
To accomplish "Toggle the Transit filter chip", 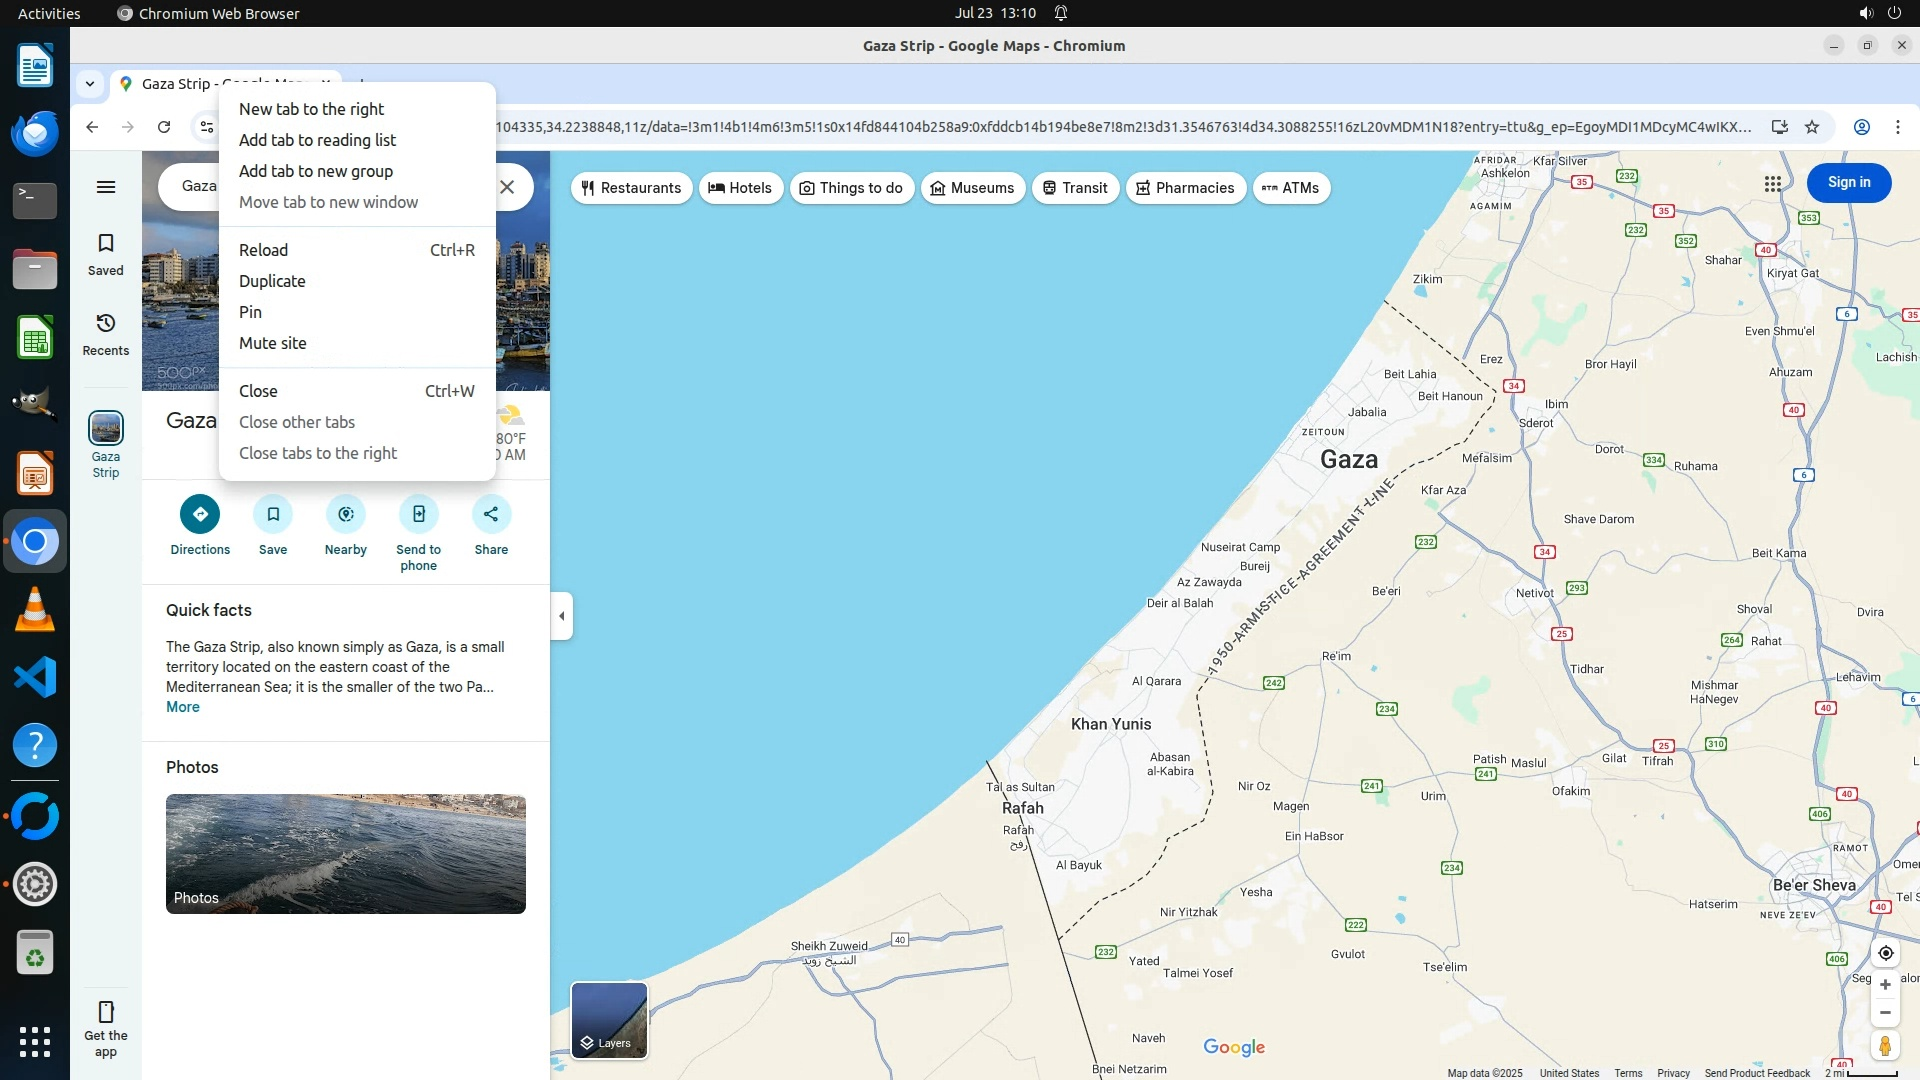I will (1075, 188).
